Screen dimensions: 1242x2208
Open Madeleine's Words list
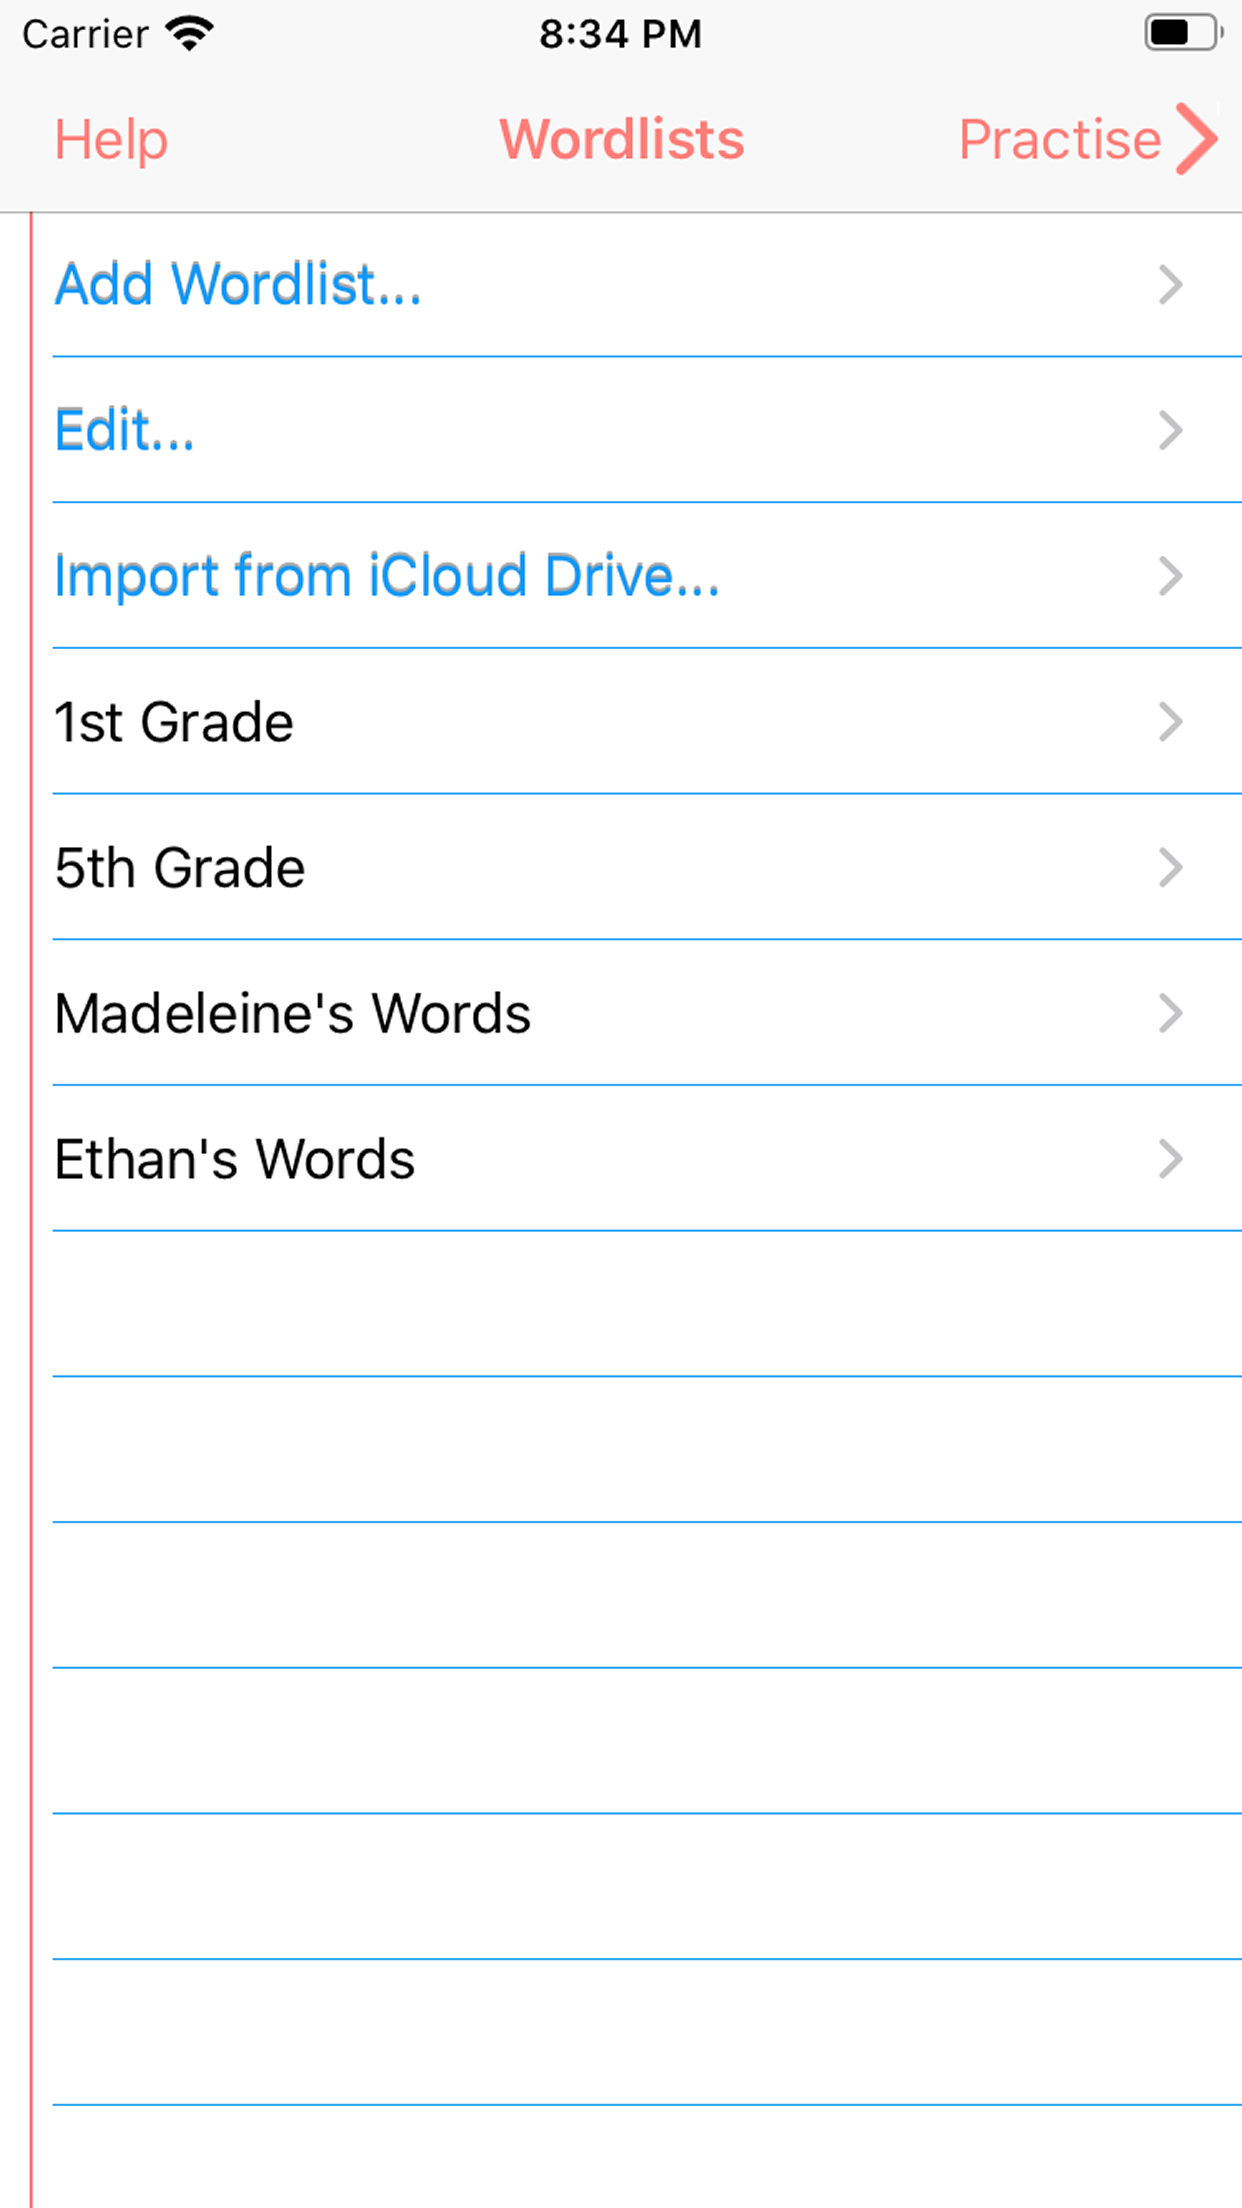click(647, 1013)
